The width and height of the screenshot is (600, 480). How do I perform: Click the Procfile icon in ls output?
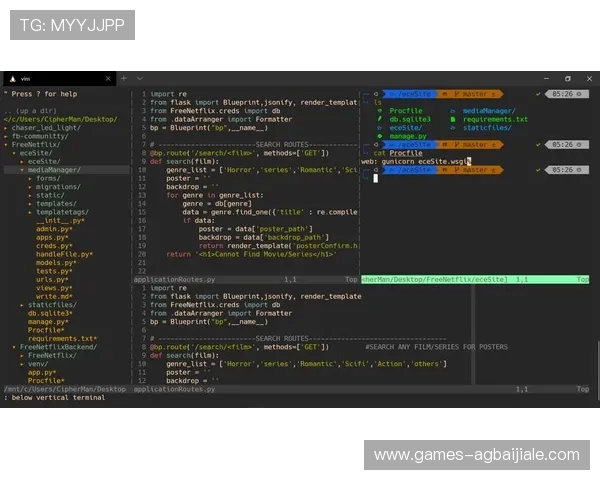pyautogui.click(x=380, y=111)
